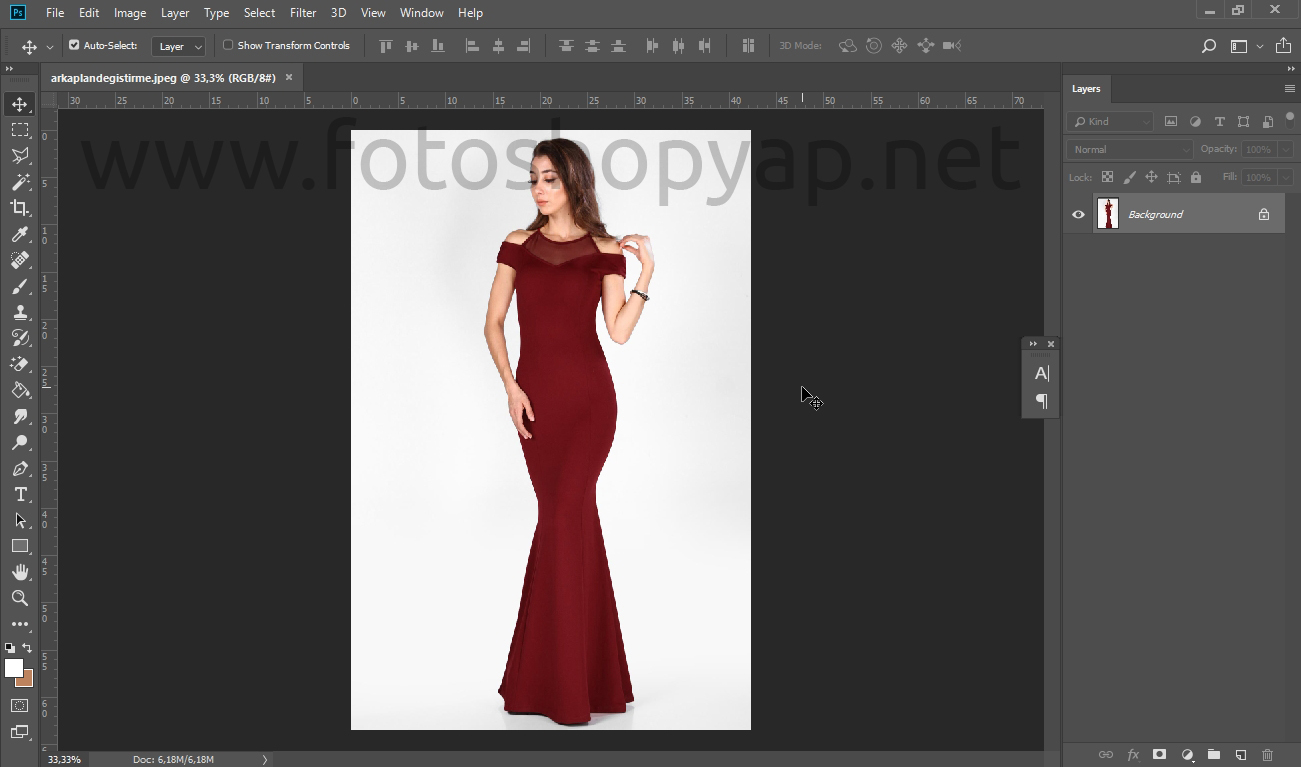Toggle lock transparent pixels
The height and width of the screenshot is (767, 1301).
tap(1107, 177)
